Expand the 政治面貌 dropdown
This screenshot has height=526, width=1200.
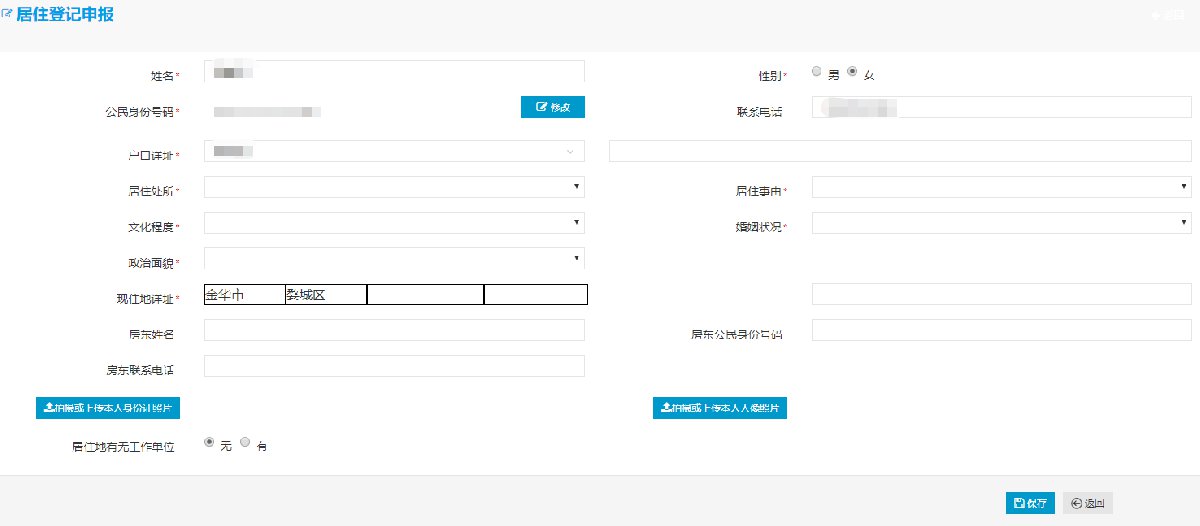click(394, 258)
